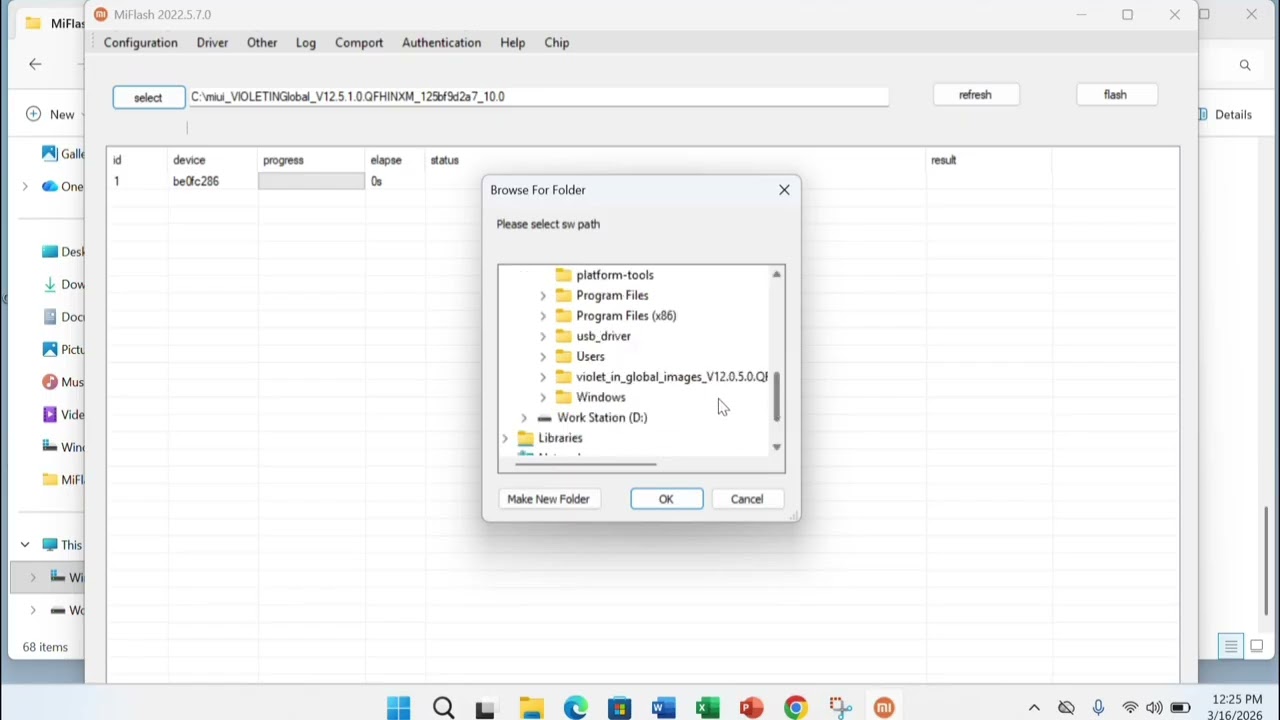Open the Other menu
The image size is (1280, 720).
(262, 43)
